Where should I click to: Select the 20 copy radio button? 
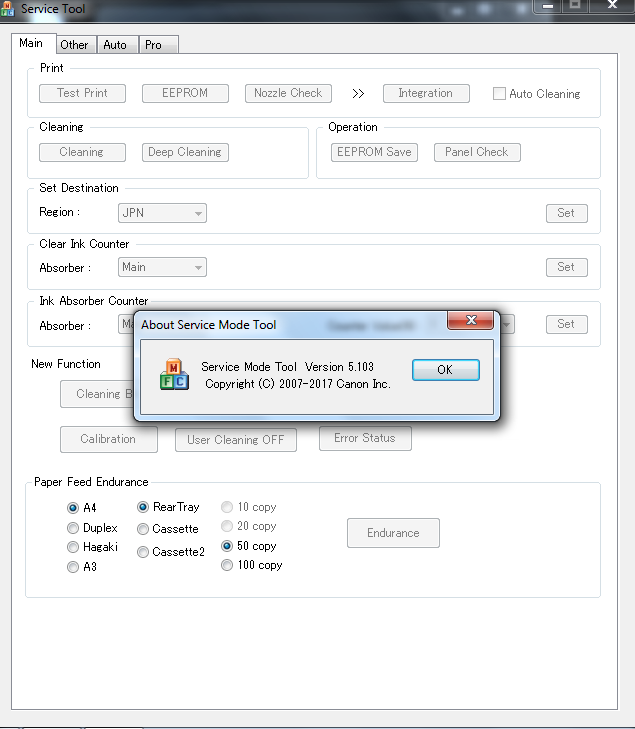click(x=227, y=526)
